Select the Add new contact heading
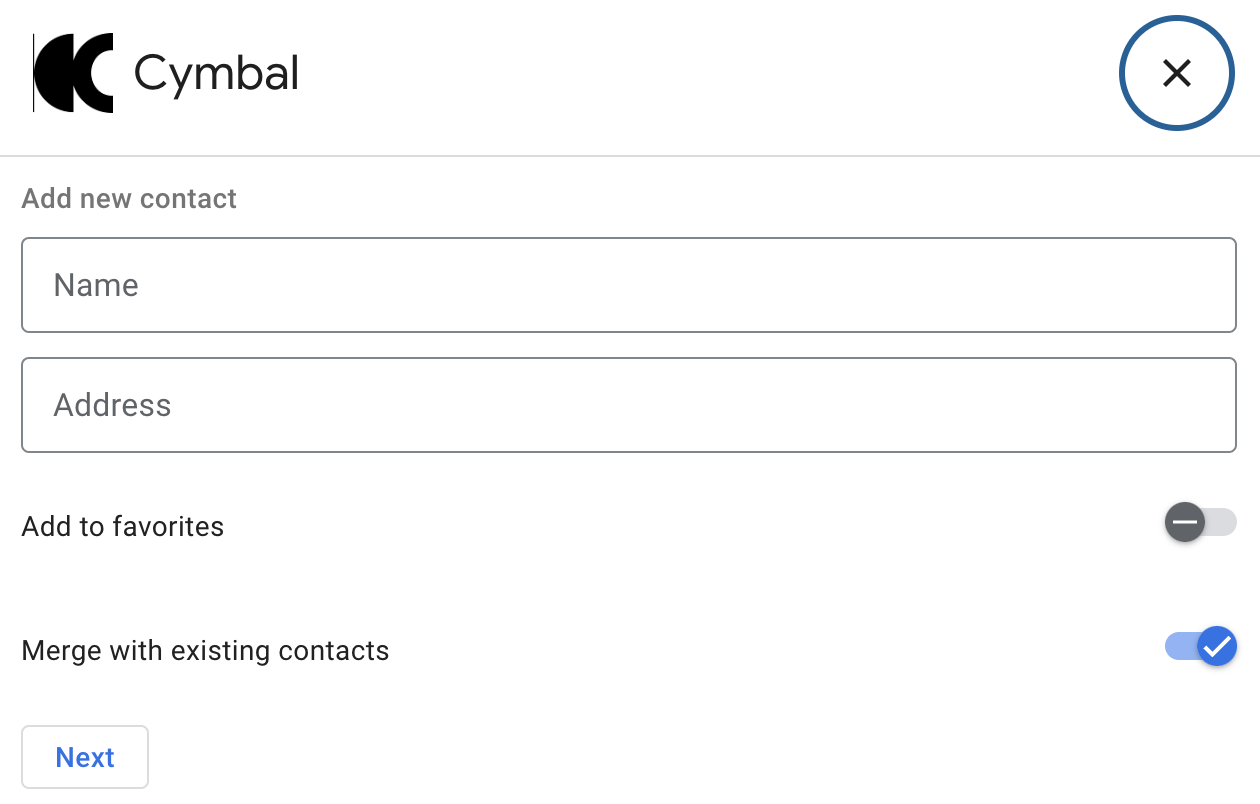 coord(128,199)
